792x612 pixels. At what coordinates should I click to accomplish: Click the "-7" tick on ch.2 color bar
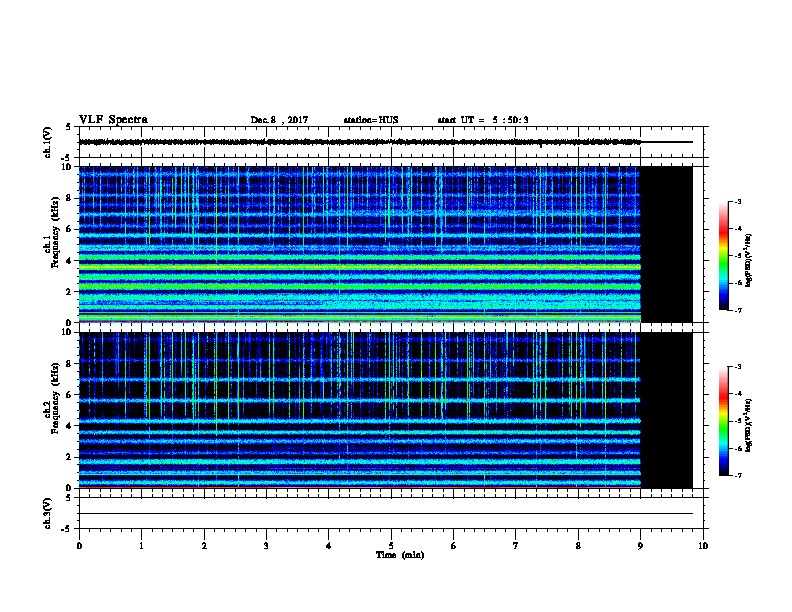(737, 475)
